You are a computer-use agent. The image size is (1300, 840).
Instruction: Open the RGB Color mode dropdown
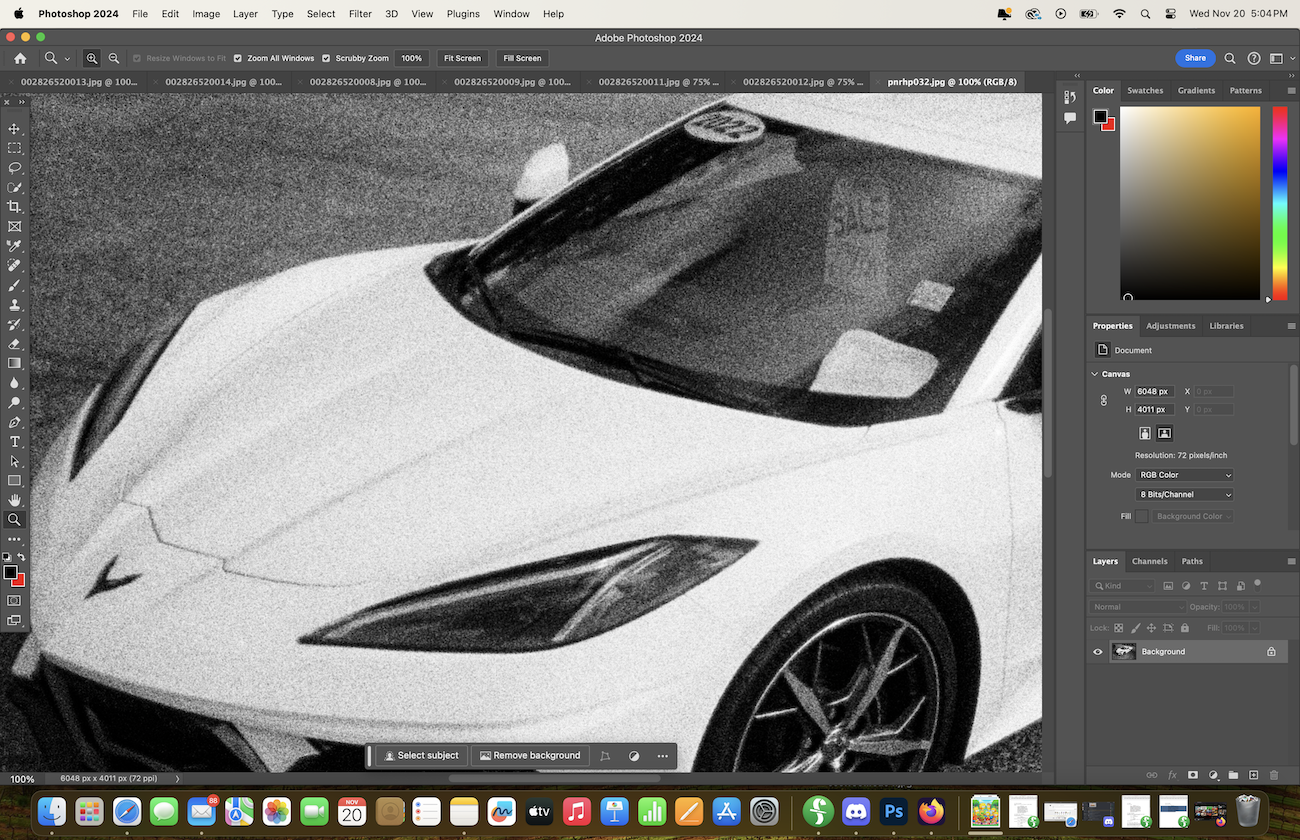tap(1185, 475)
